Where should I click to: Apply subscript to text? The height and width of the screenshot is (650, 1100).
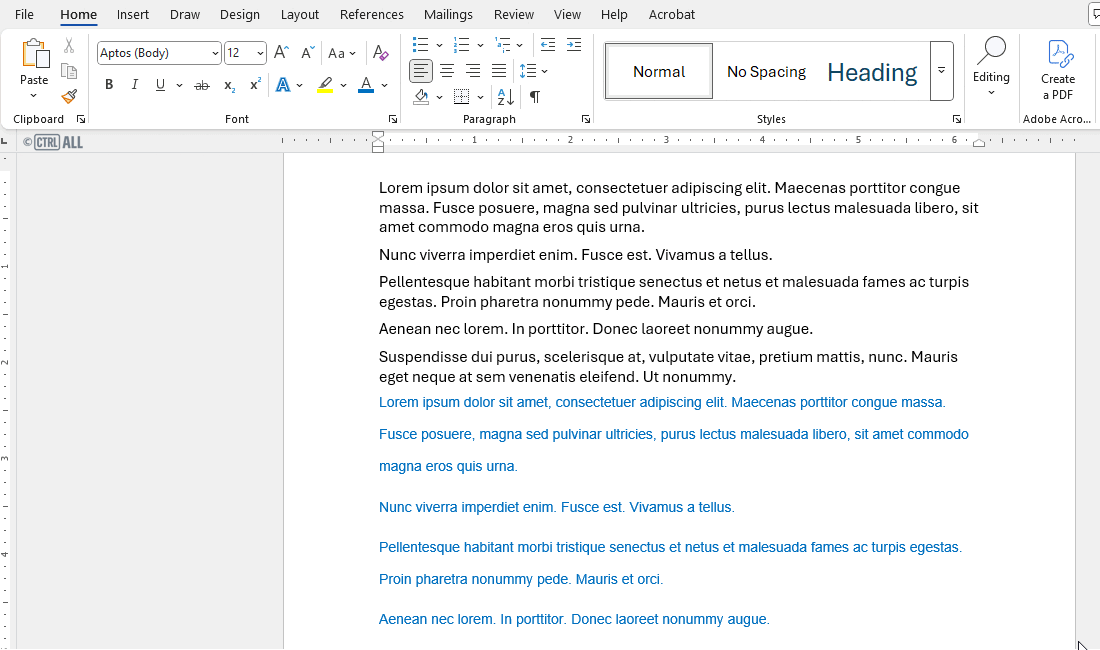pyautogui.click(x=227, y=84)
